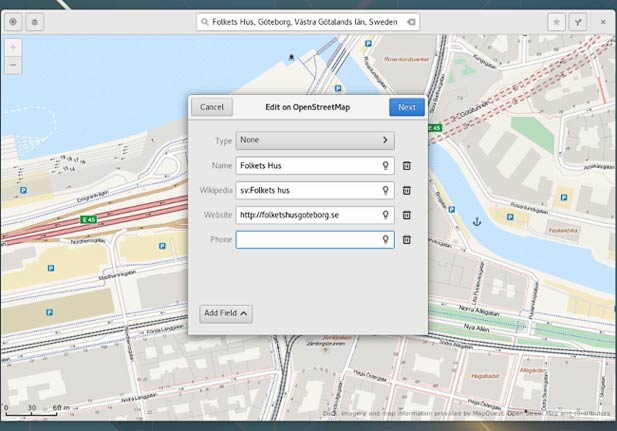Delete the Name field
This screenshot has height=431, width=617.
(406, 166)
